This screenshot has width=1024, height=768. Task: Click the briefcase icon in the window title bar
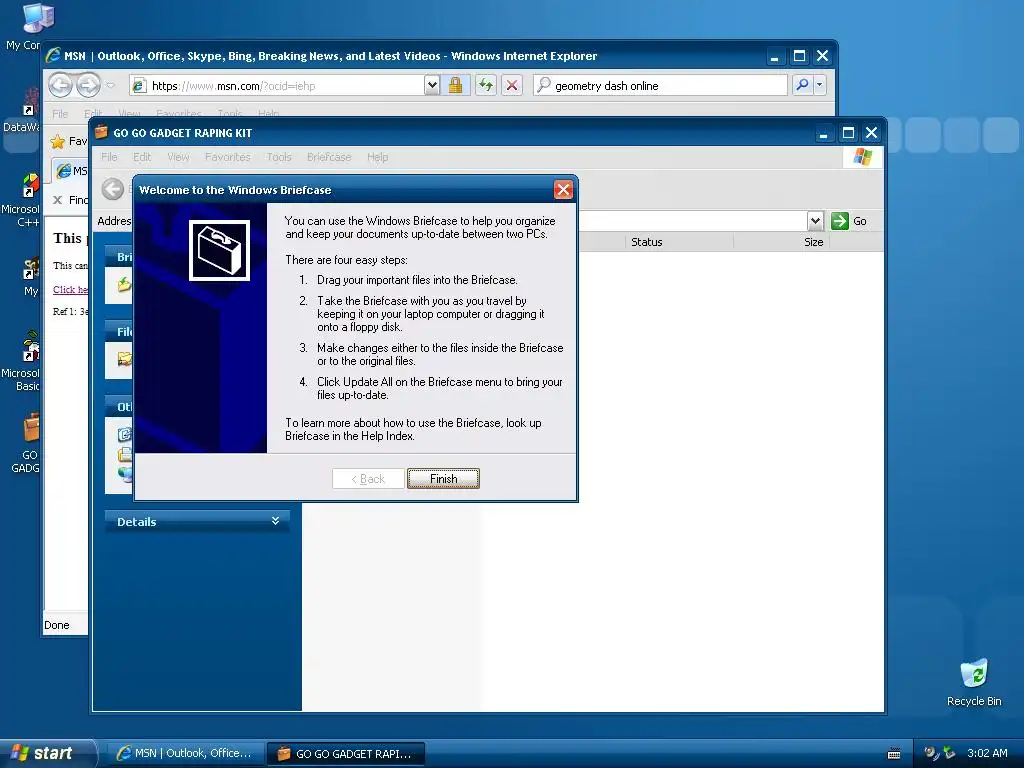(x=101, y=133)
